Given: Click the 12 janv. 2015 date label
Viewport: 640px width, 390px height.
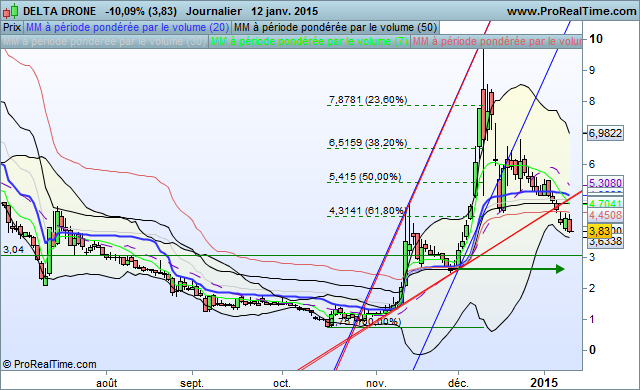Looking at the screenshot, I should tap(284, 11).
